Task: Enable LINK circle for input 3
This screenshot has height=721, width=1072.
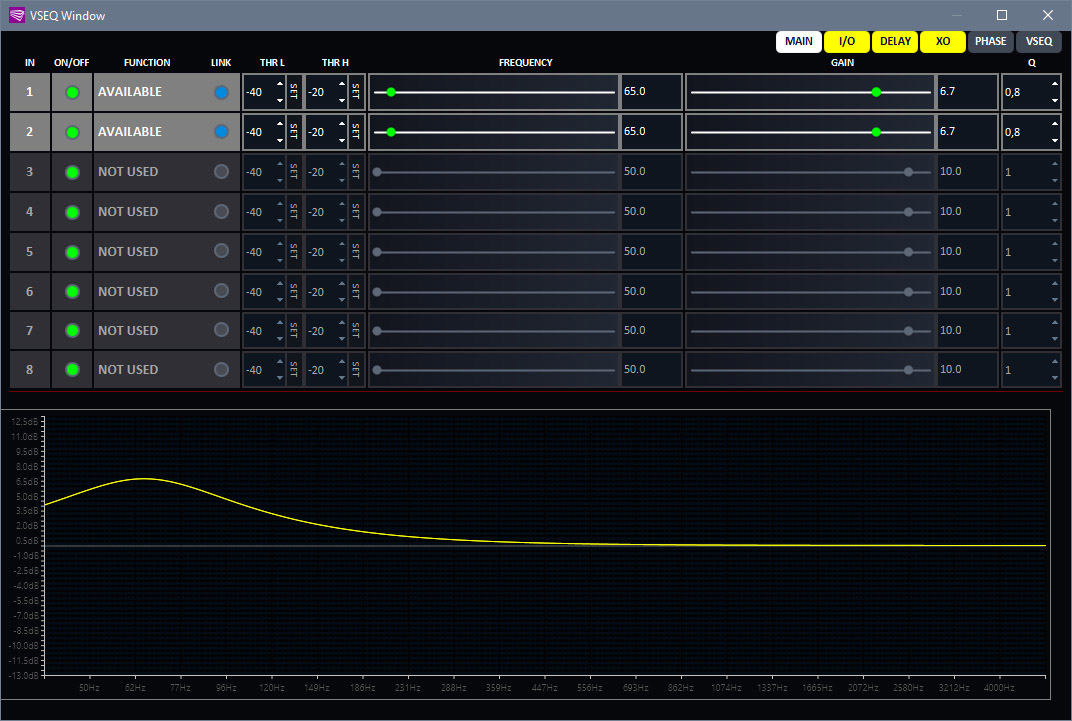Action: pos(221,172)
